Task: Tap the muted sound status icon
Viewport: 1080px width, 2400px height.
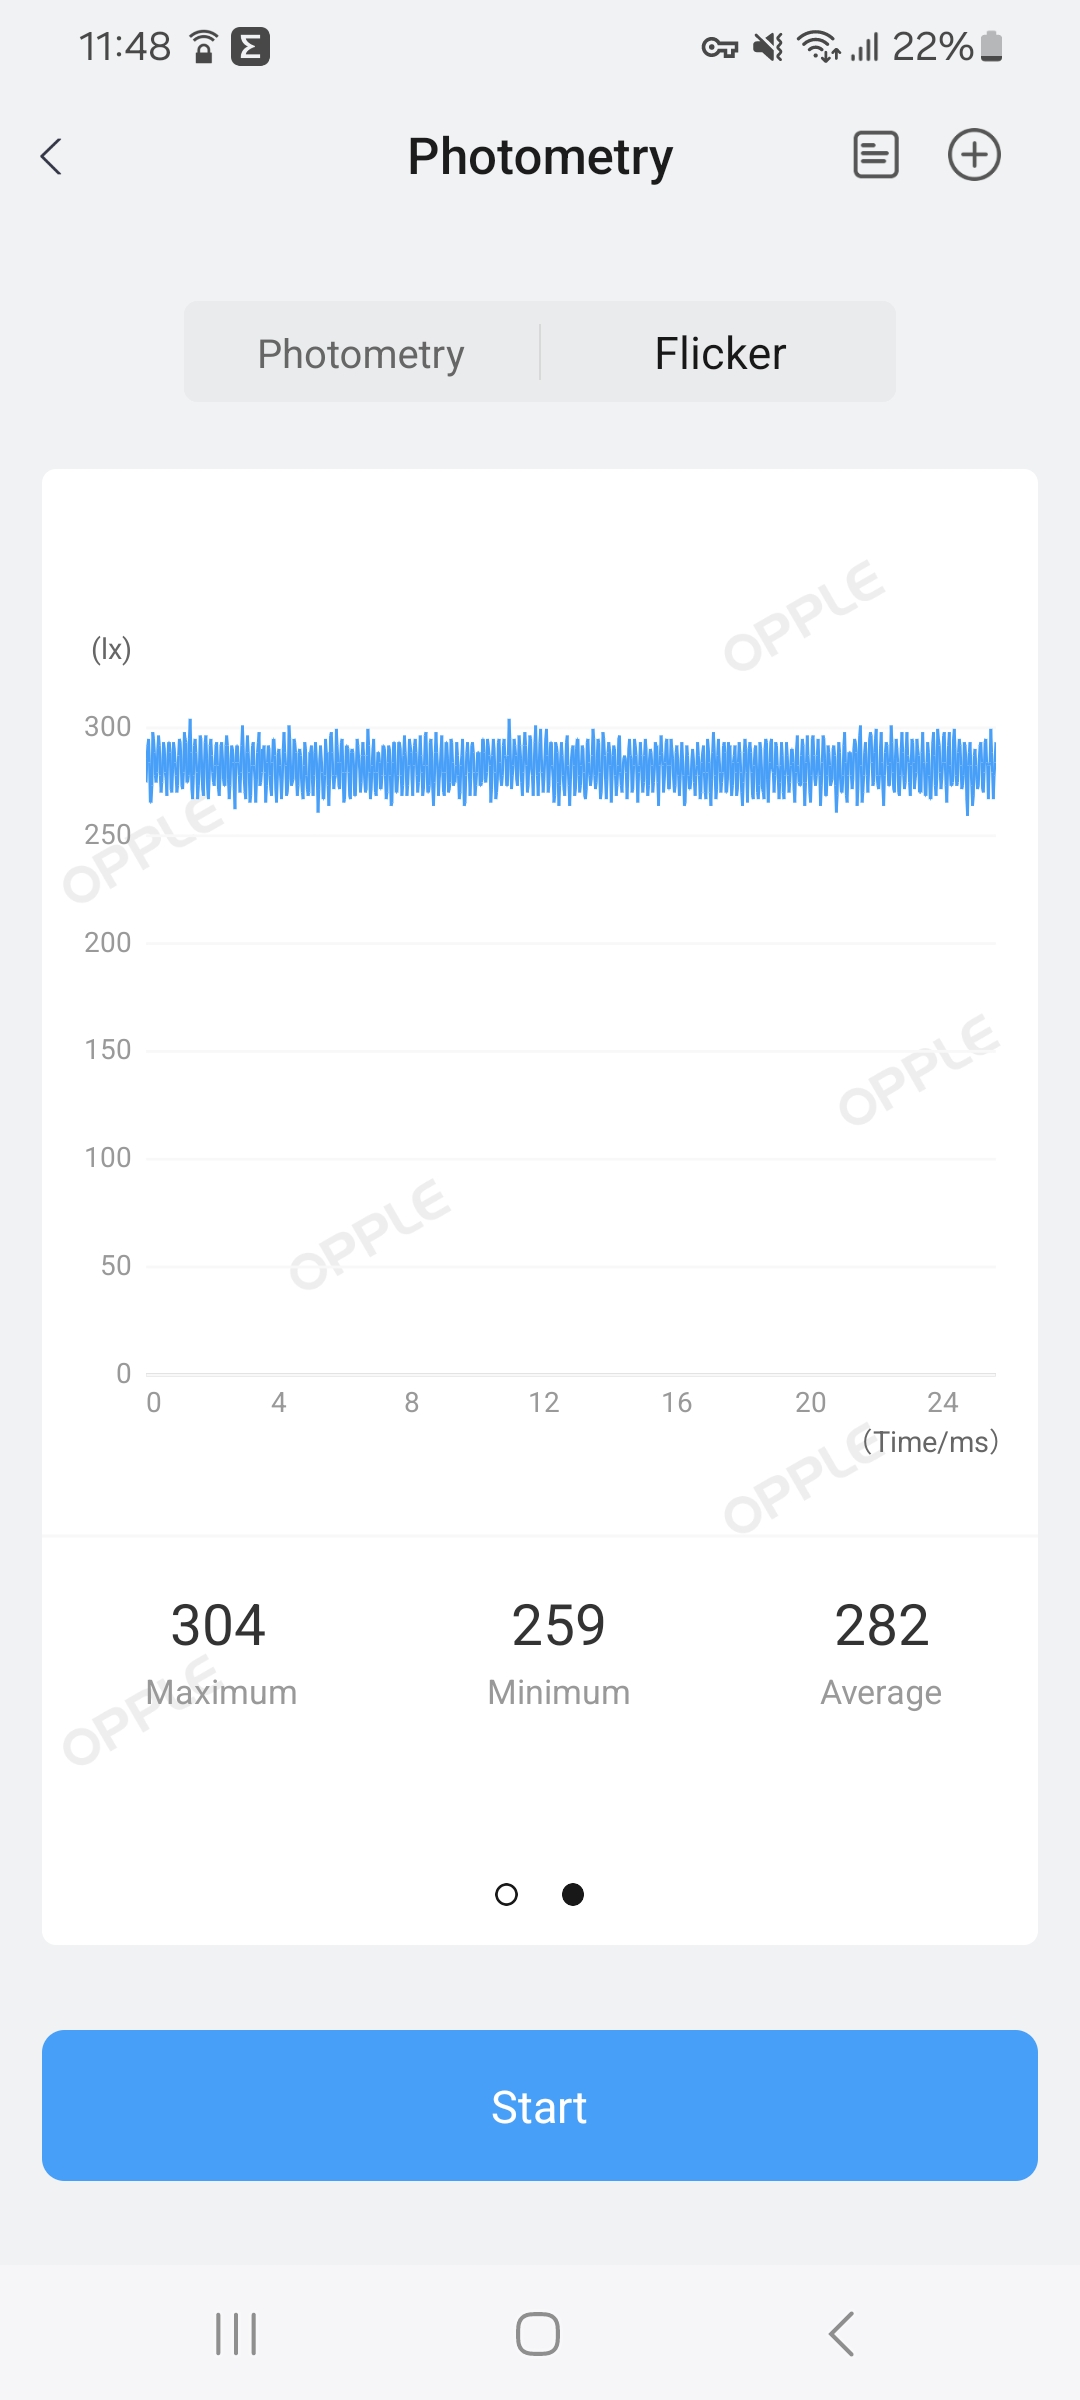Action: [768, 47]
